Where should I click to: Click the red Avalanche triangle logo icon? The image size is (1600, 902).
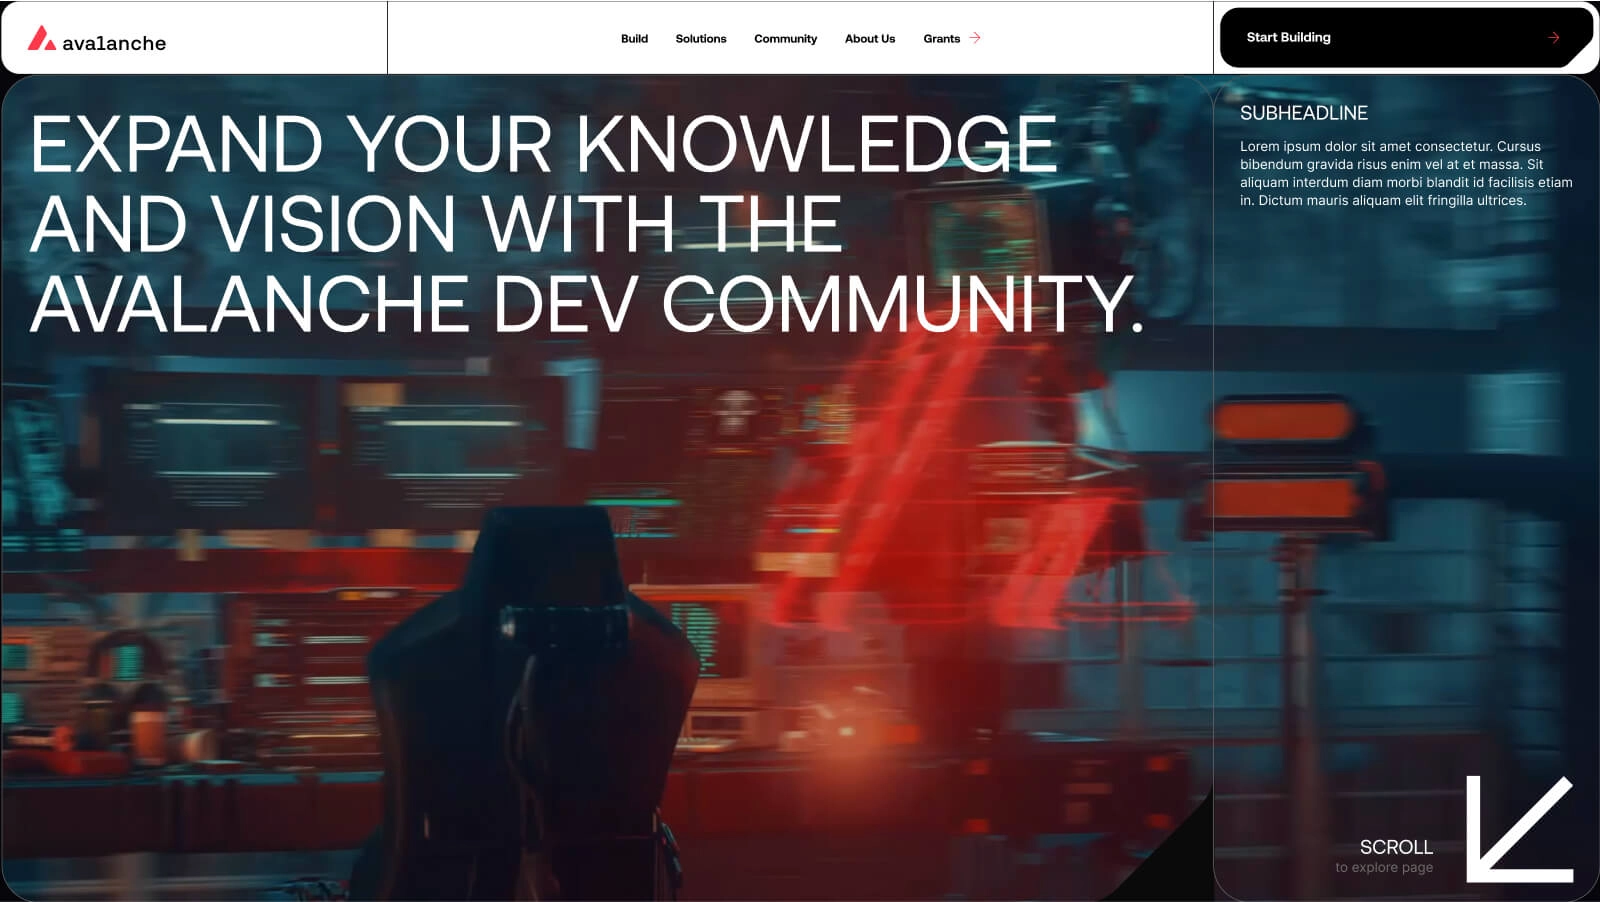pos(41,39)
